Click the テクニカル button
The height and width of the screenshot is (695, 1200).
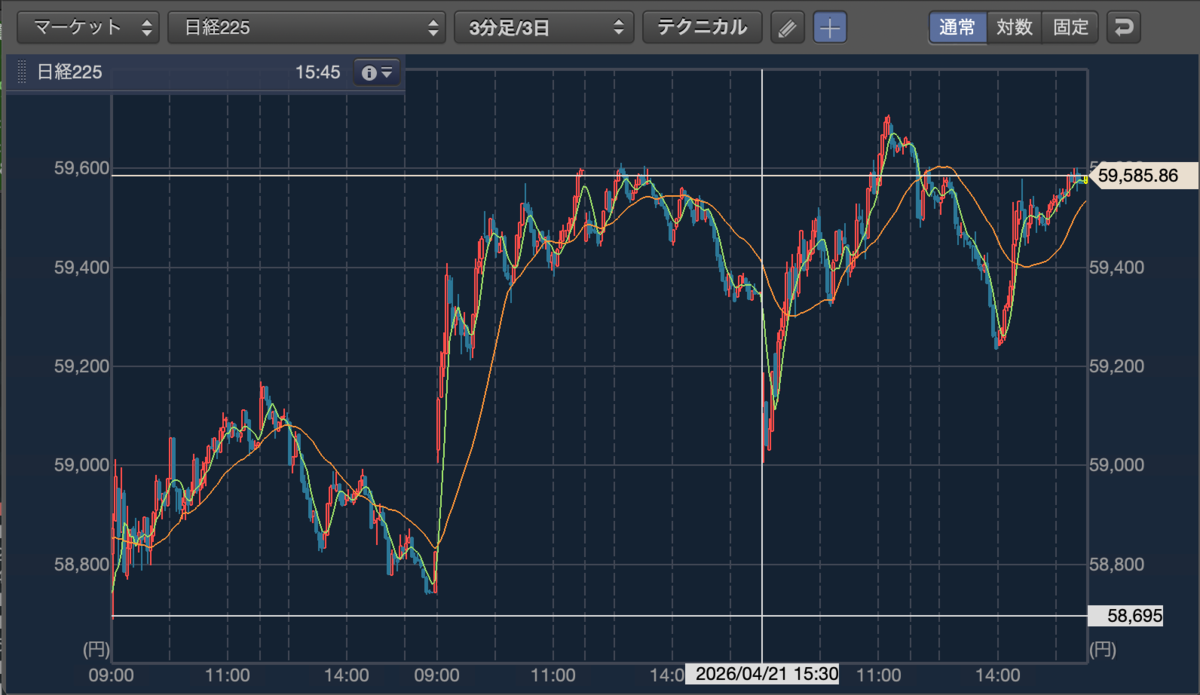pyautogui.click(x=702, y=27)
